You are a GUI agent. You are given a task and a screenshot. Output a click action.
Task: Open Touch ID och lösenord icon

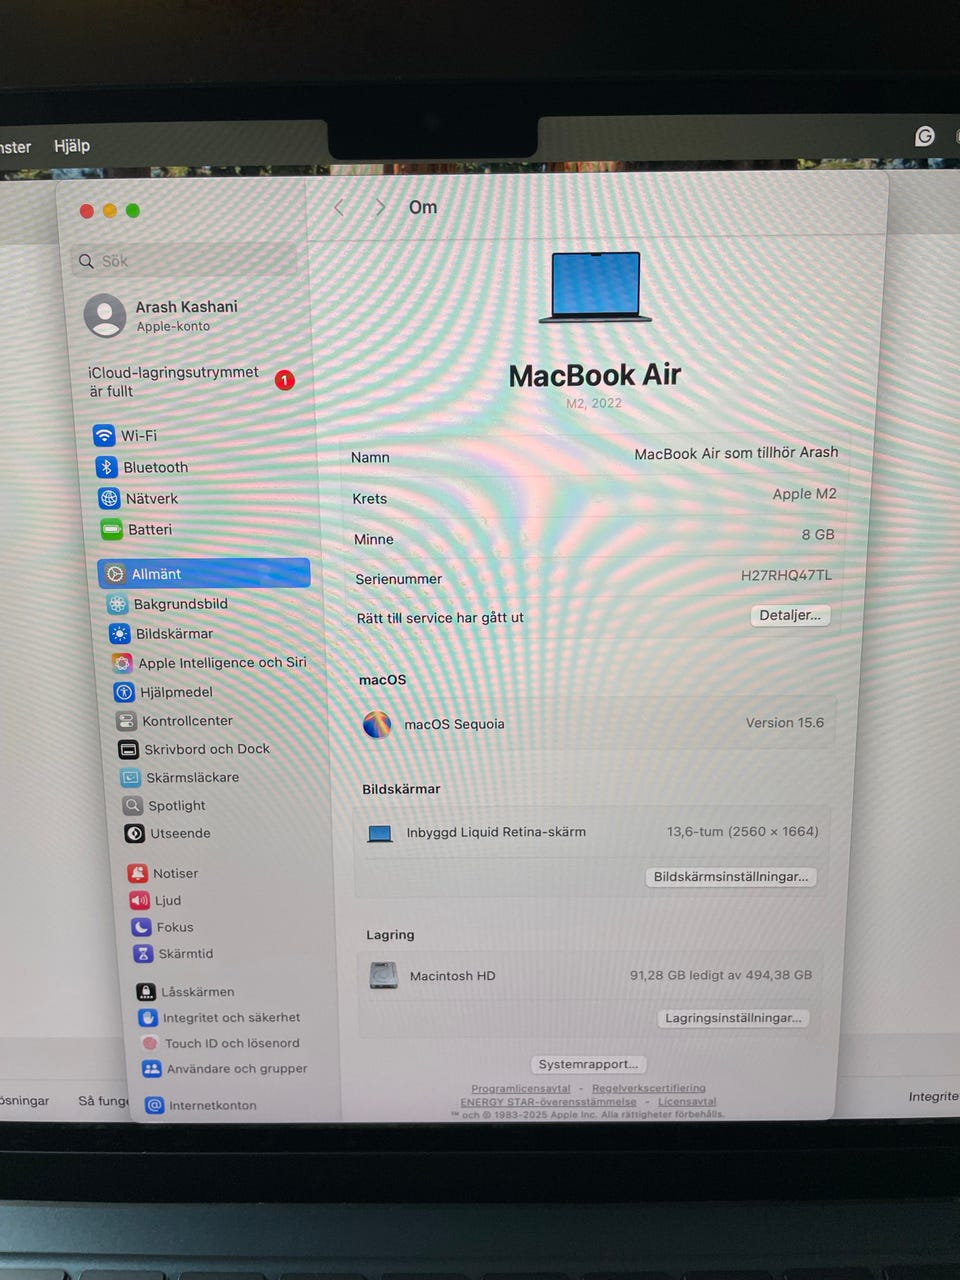(150, 1043)
